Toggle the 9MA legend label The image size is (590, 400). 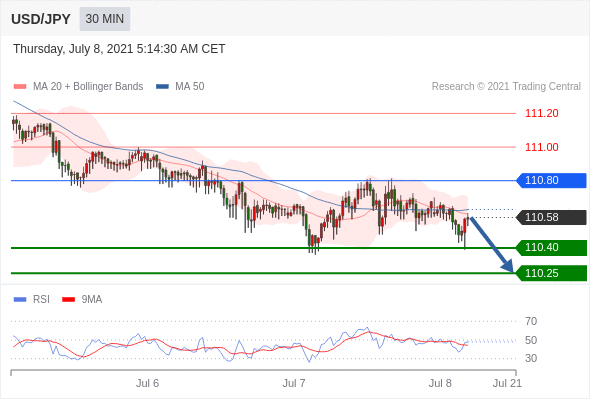coord(92,300)
